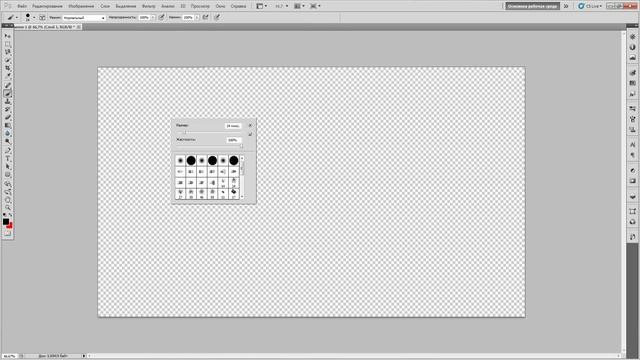Click the Основная рабочая среда workspace button
This screenshot has width=640, height=360.
point(532,6)
